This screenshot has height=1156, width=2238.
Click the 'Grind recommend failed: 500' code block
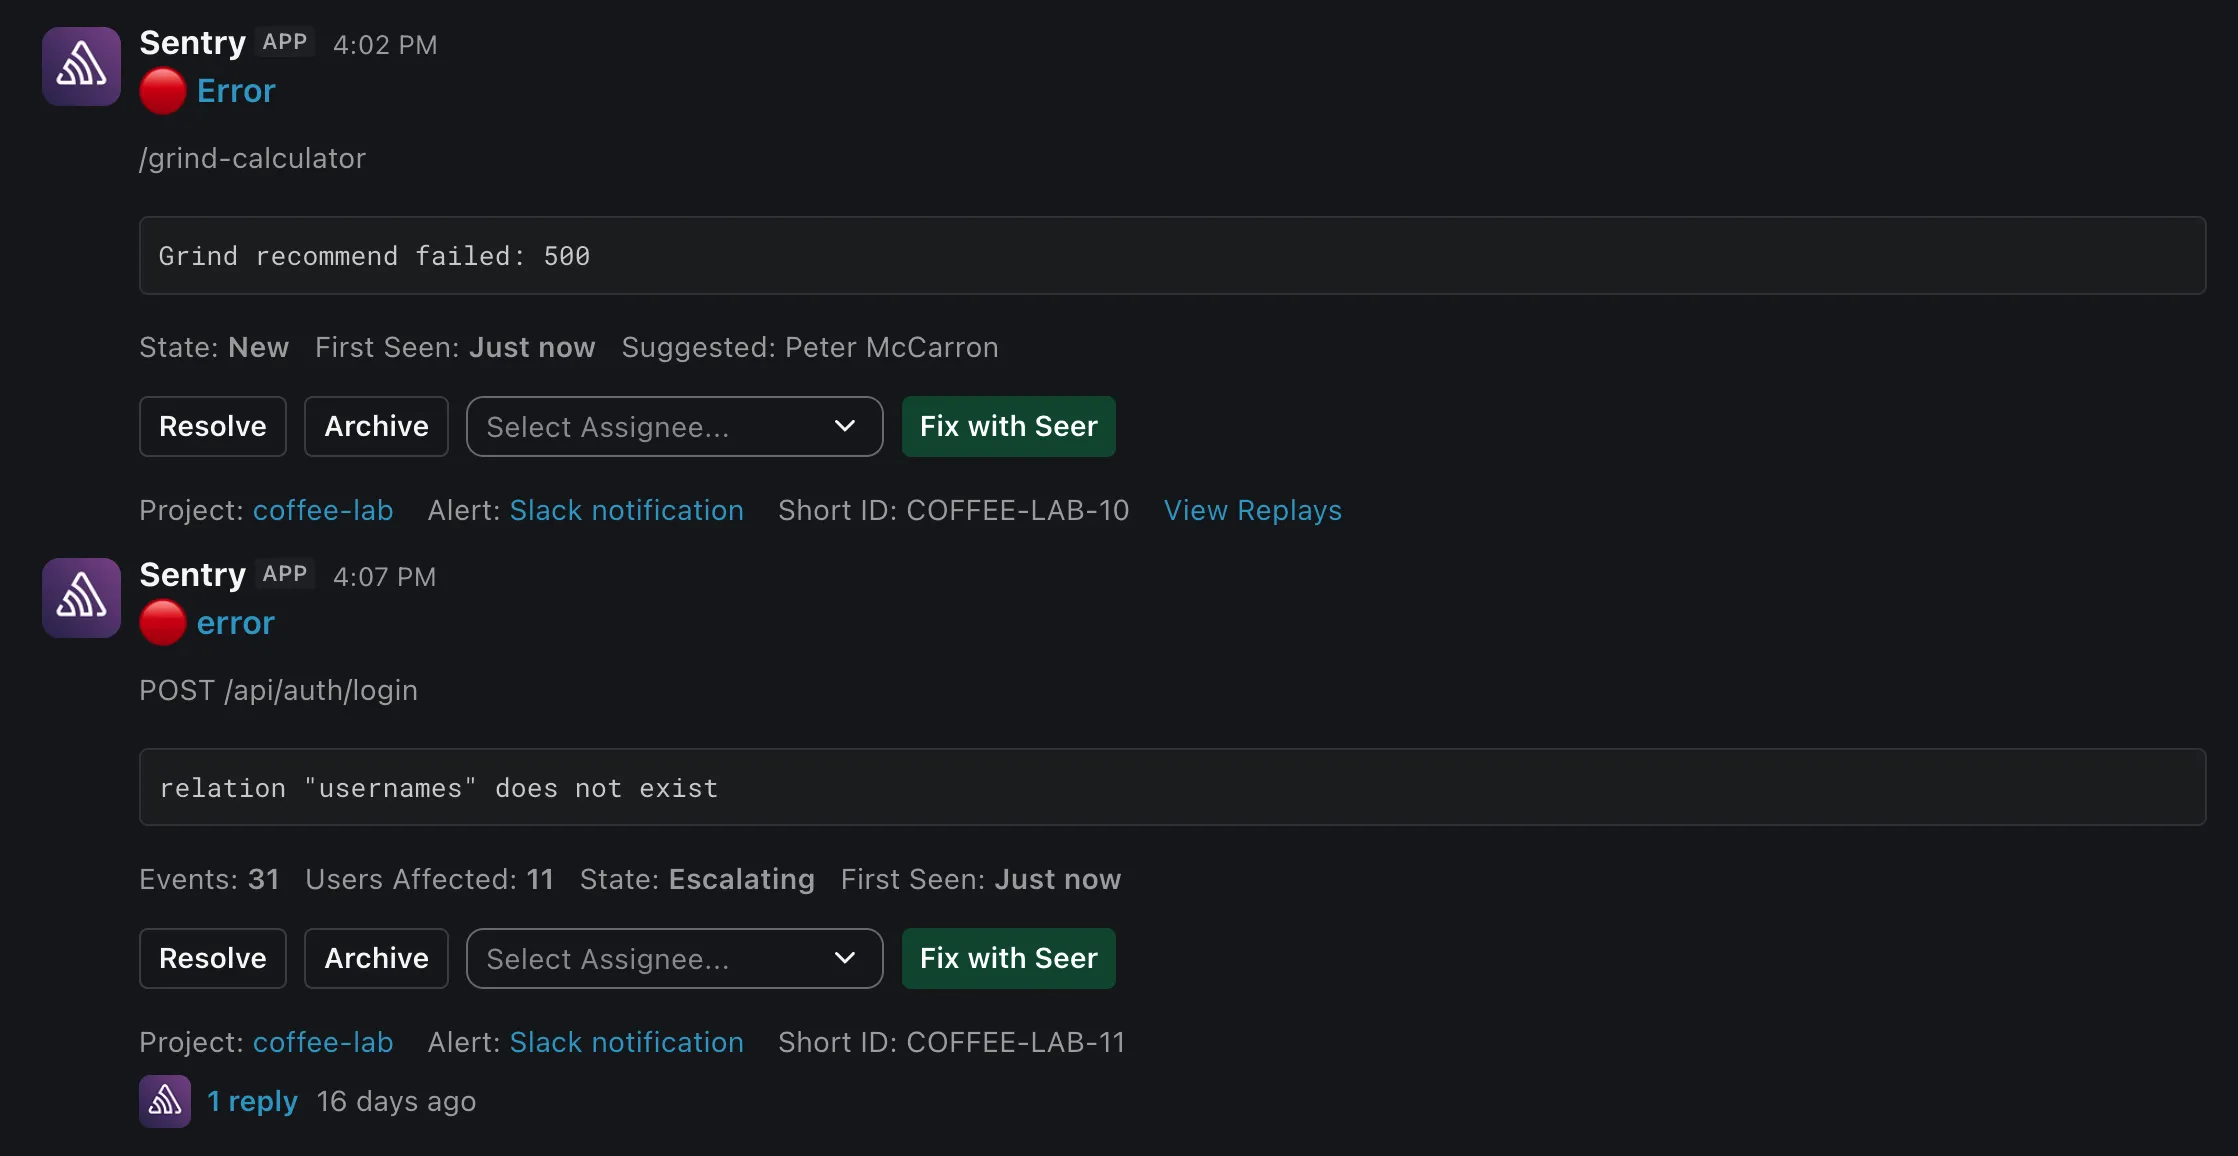coord(1172,256)
